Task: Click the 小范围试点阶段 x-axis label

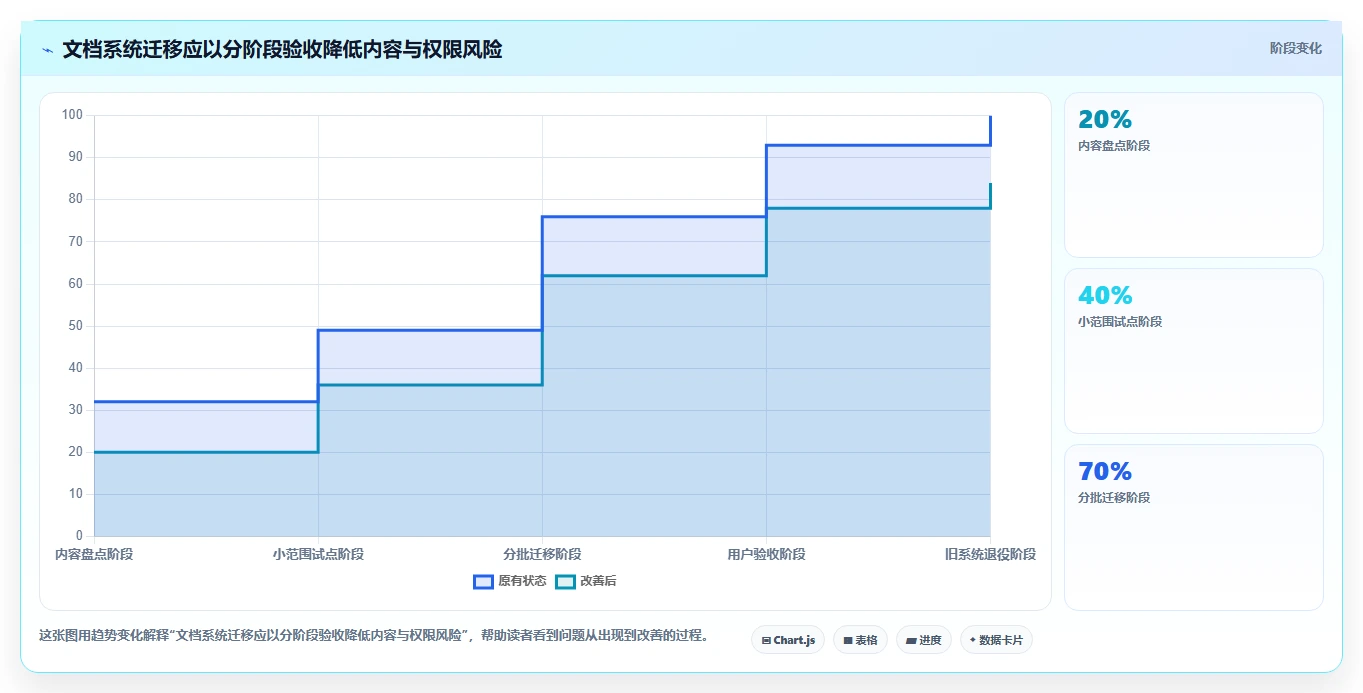Action: 318,554
